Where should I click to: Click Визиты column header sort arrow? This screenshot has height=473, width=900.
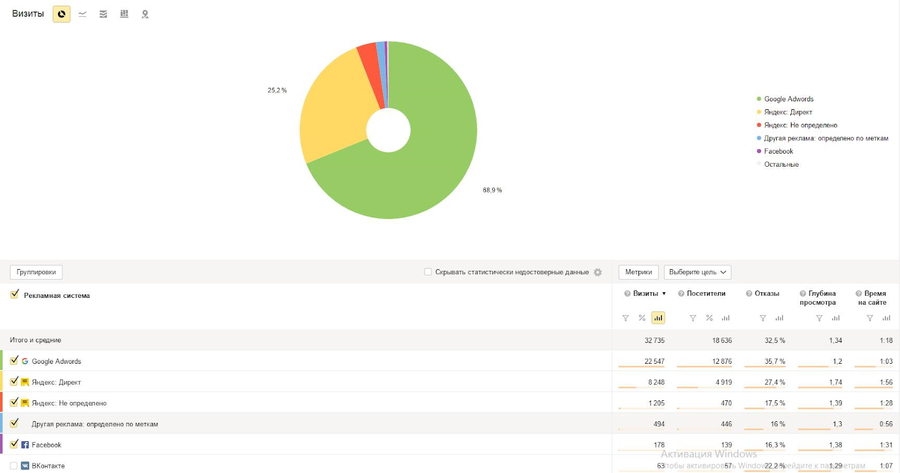pos(664,293)
